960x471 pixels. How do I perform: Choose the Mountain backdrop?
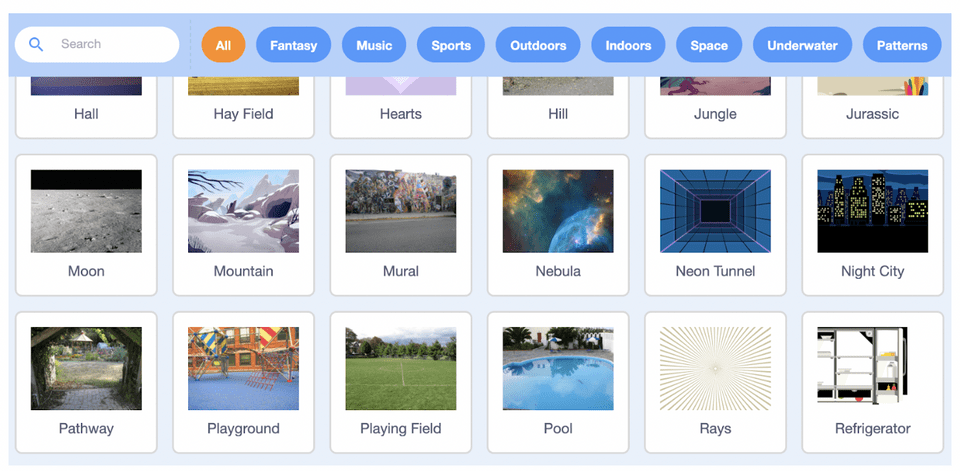click(x=244, y=225)
